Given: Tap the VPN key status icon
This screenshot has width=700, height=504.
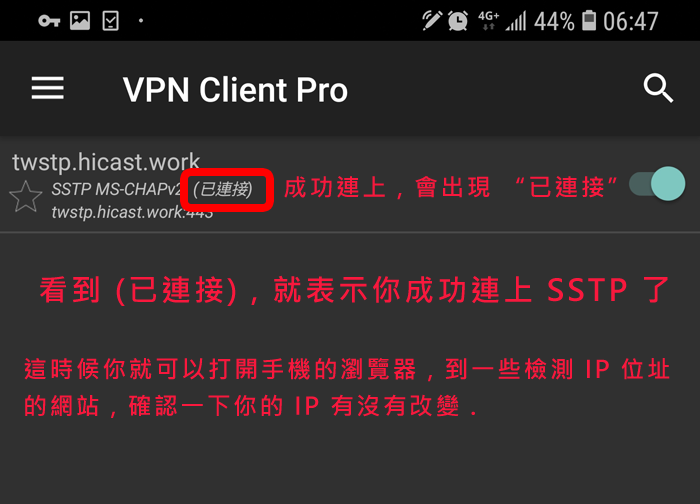Looking at the screenshot, I should pyautogui.click(x=49, y=21).
